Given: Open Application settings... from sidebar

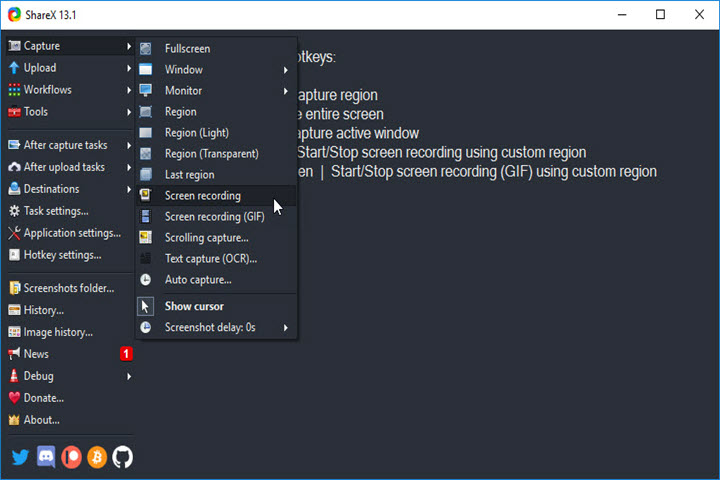Looking at the screenshot, I should 70,233.
